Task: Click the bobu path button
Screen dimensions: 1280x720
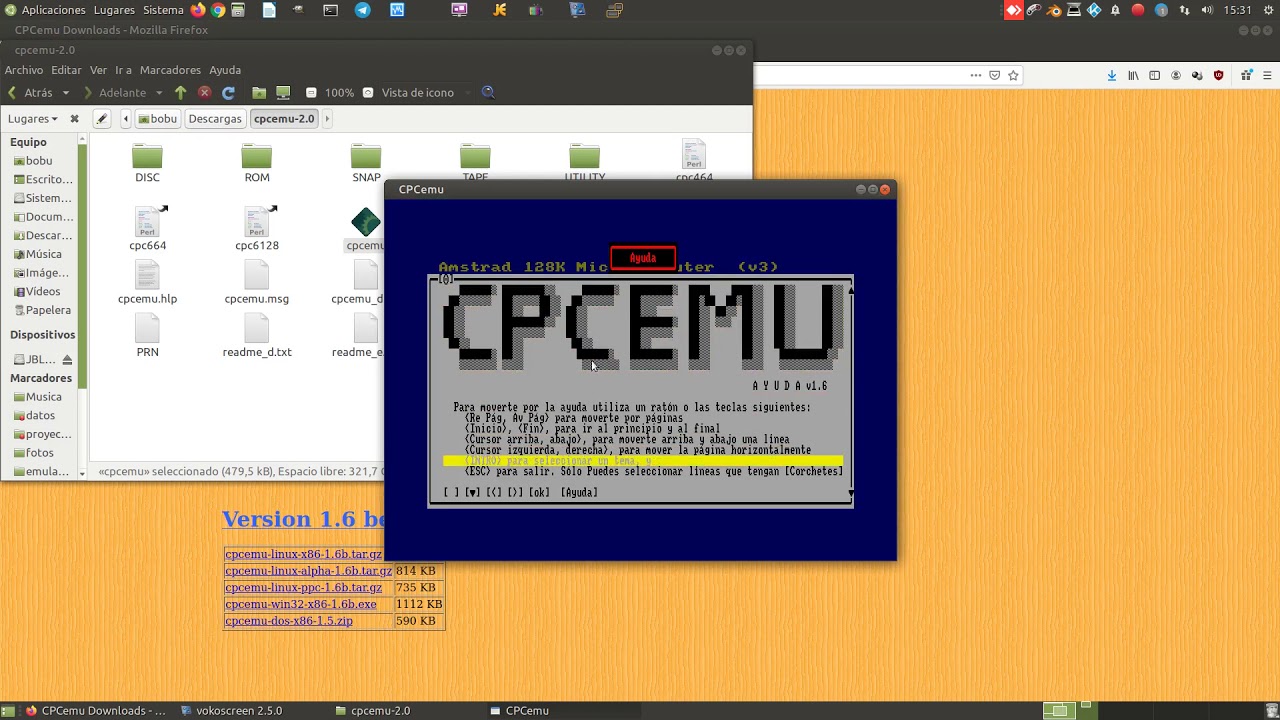Action: (157, 118)
